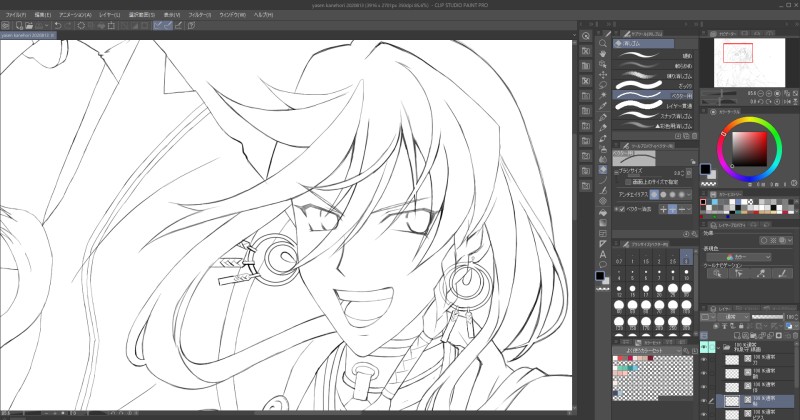
Task: Check the specify size on screen checkbox
Action: (x=628, y=182)
